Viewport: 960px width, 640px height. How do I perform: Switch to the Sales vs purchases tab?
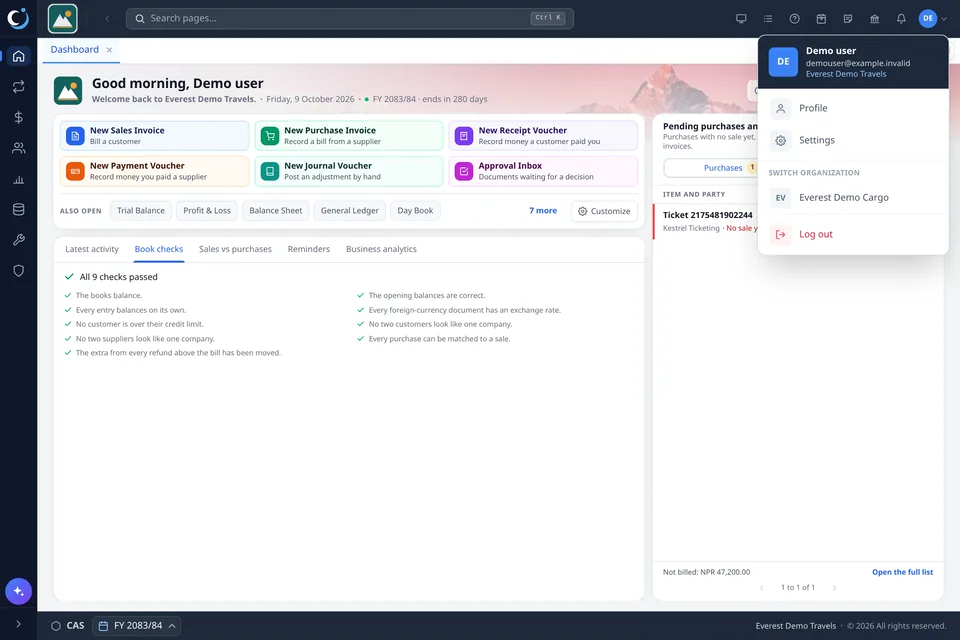[235, 249]
